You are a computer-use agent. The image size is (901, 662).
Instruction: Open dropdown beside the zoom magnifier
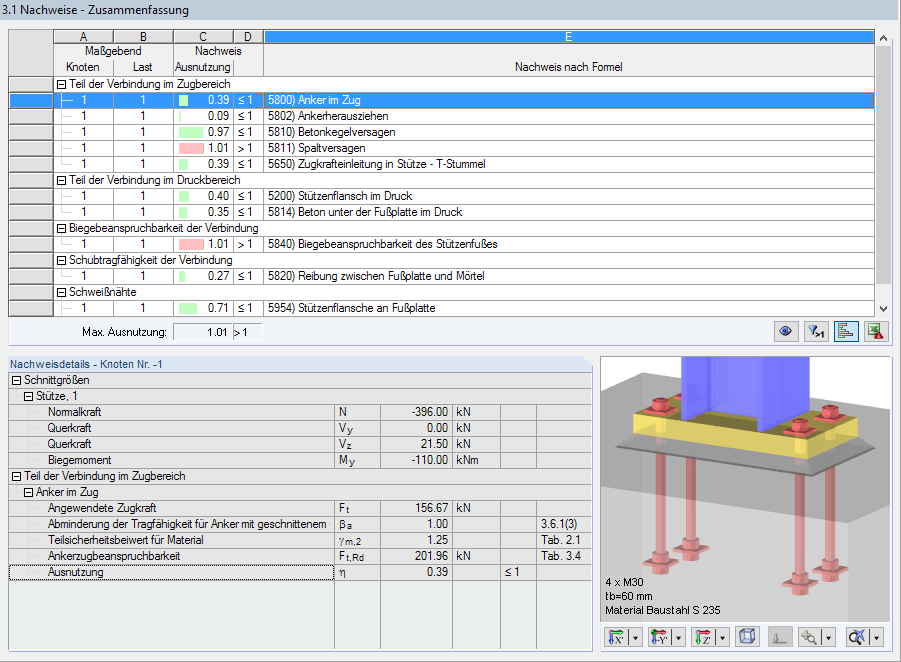pyautogui.click(x=828, y=637)
